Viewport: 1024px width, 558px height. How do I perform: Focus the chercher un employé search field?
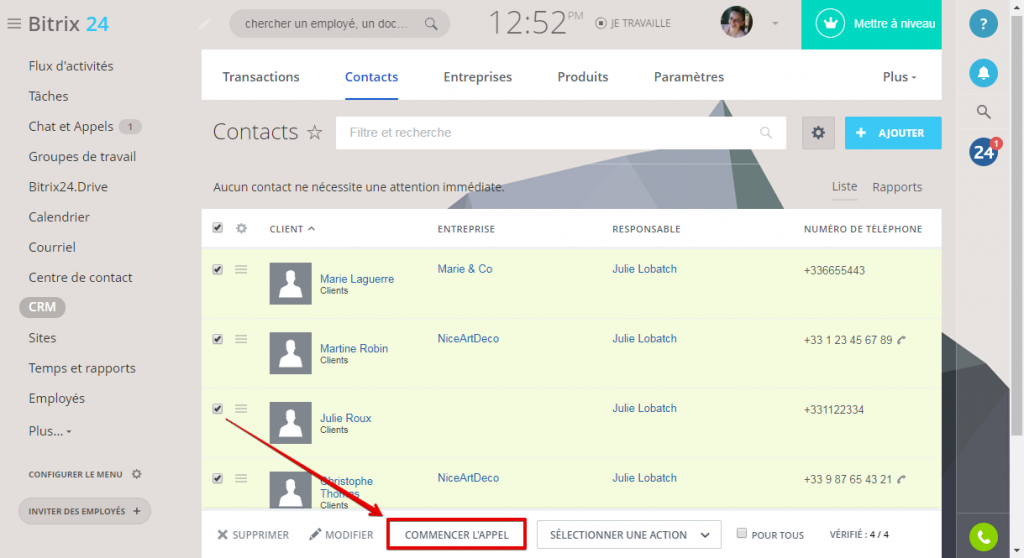(x=340, y=24)
